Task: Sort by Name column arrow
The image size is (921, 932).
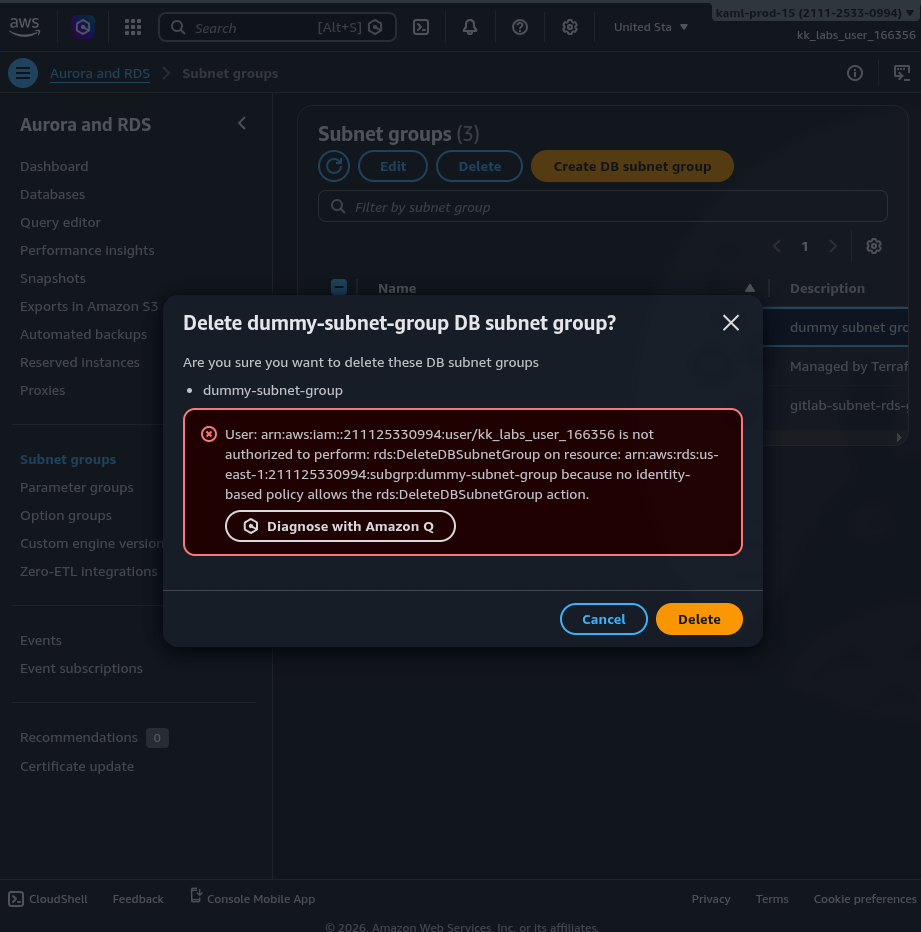Action: [x=750, y=288]
